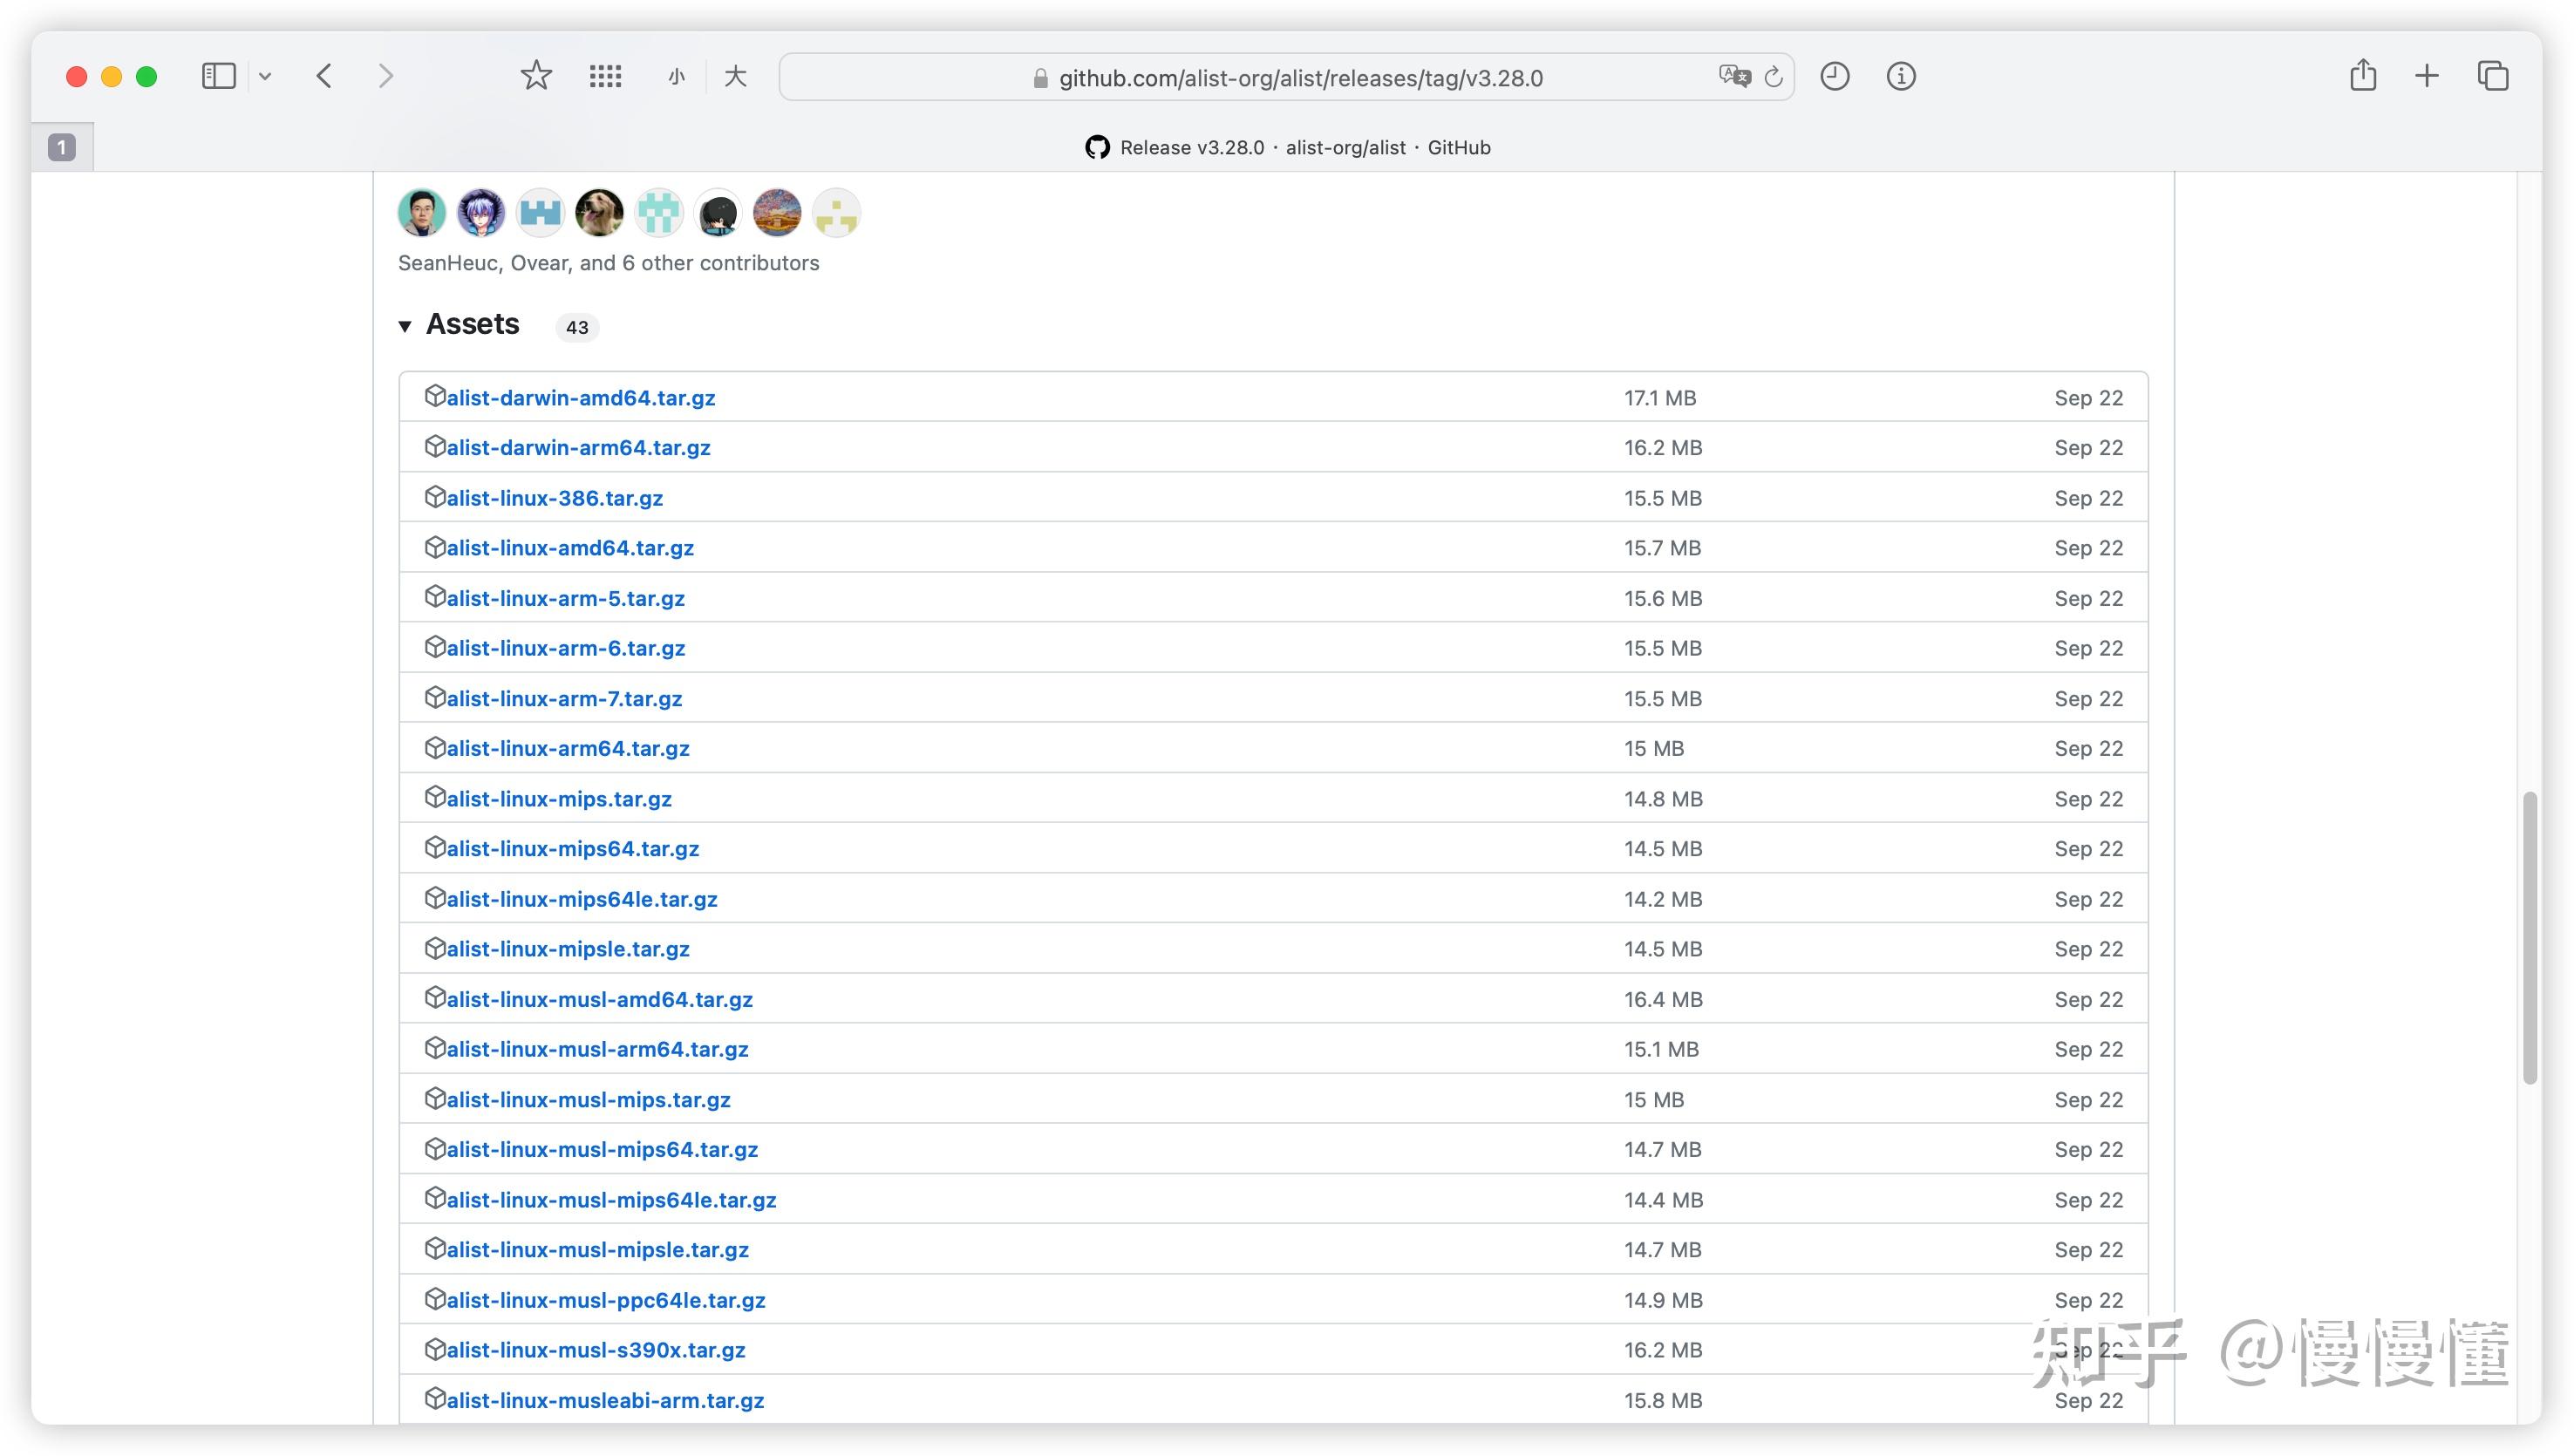The image size is (2574, 1456).
Task: Increase text size with large 大 button
Action: click(x=735, y=76)
